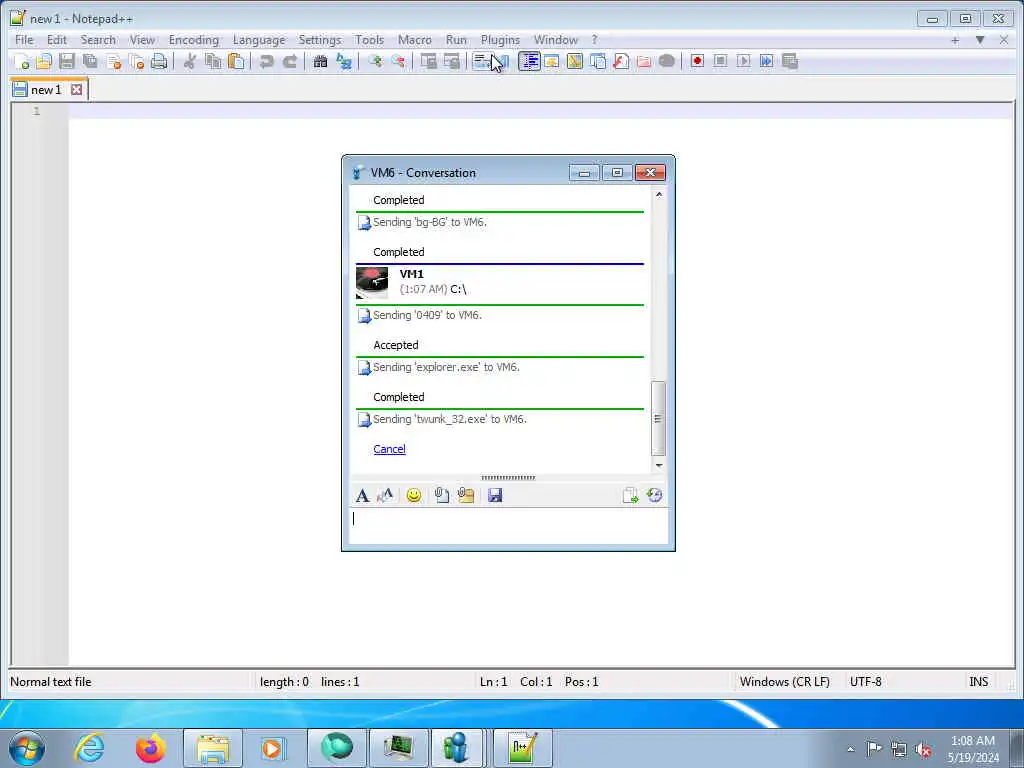Toggle file monitoring (tail) icon
Image resolution: width=1024 pixels, height=768 pixels.
coord(667,61)
